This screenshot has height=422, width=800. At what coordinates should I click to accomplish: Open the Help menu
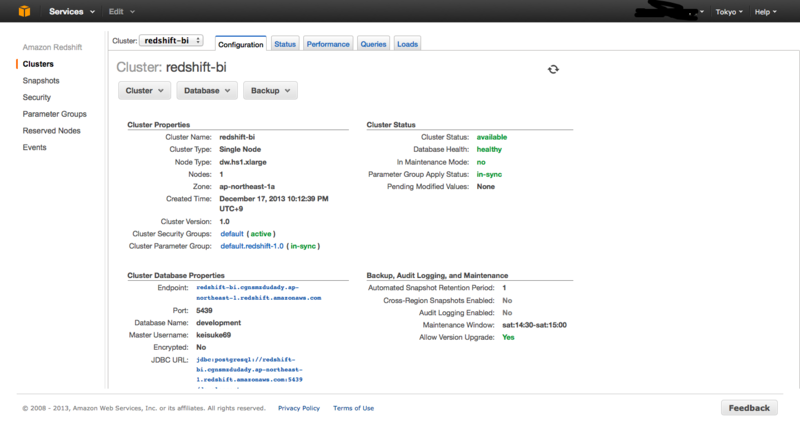pyautogui.click(x=765, y=12)
